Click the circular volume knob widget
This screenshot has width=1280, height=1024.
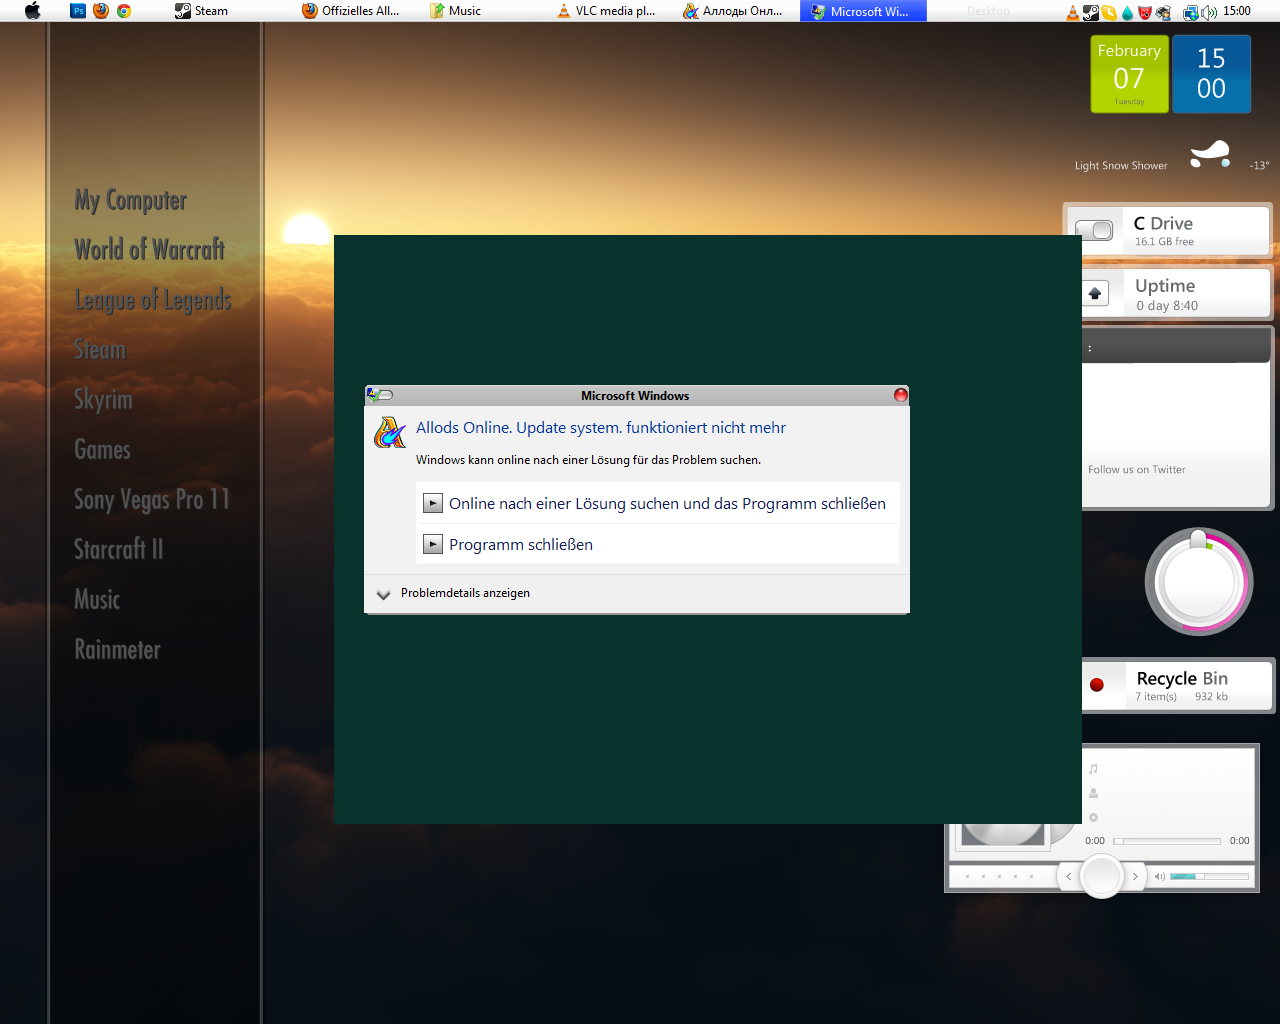pos(1199,582)
